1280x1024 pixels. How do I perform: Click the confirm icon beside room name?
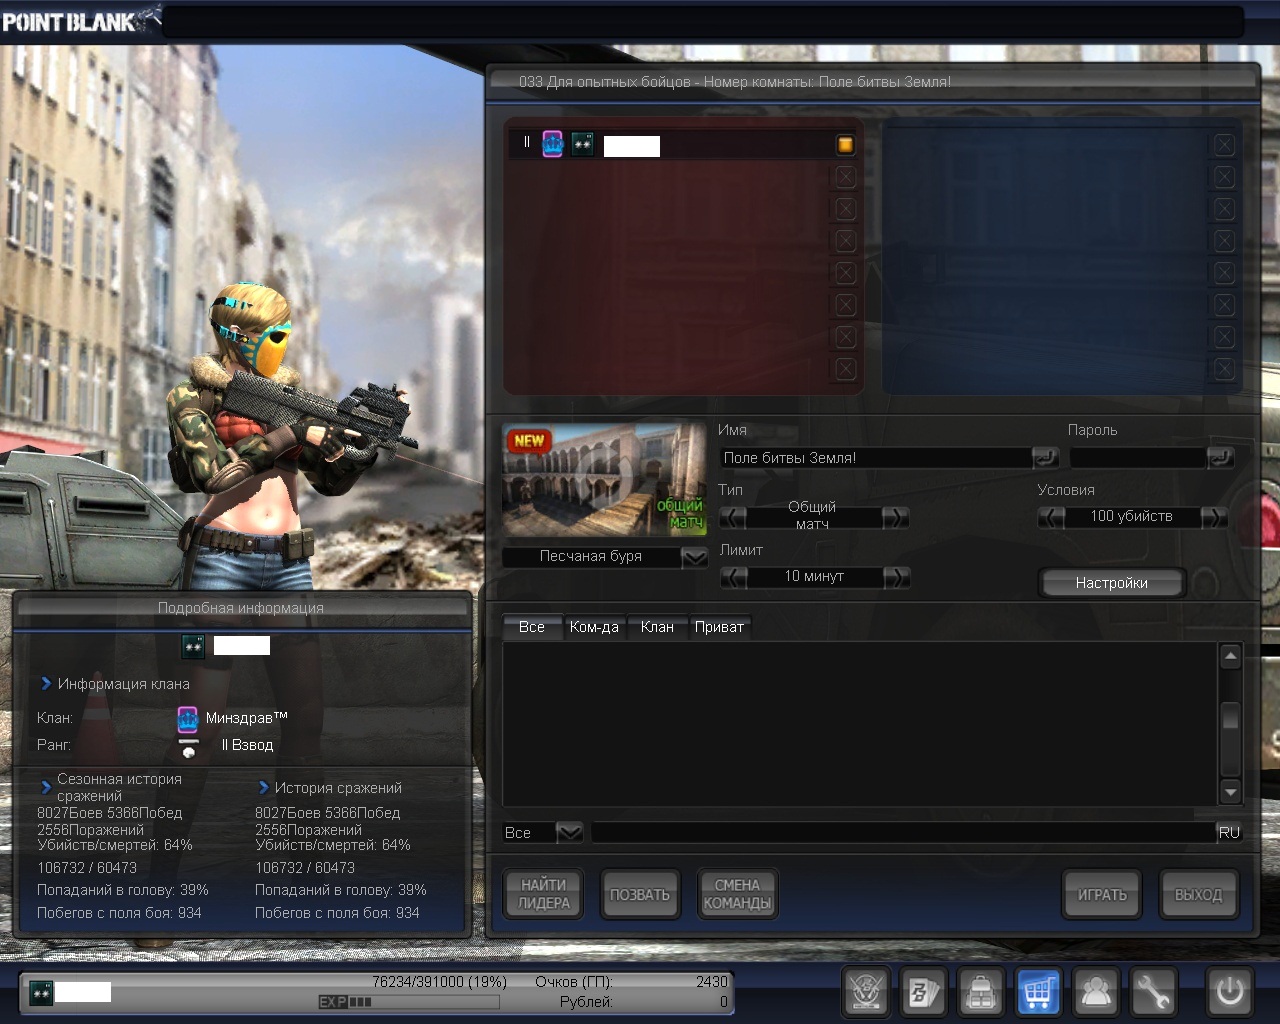tap(1045, 458)
